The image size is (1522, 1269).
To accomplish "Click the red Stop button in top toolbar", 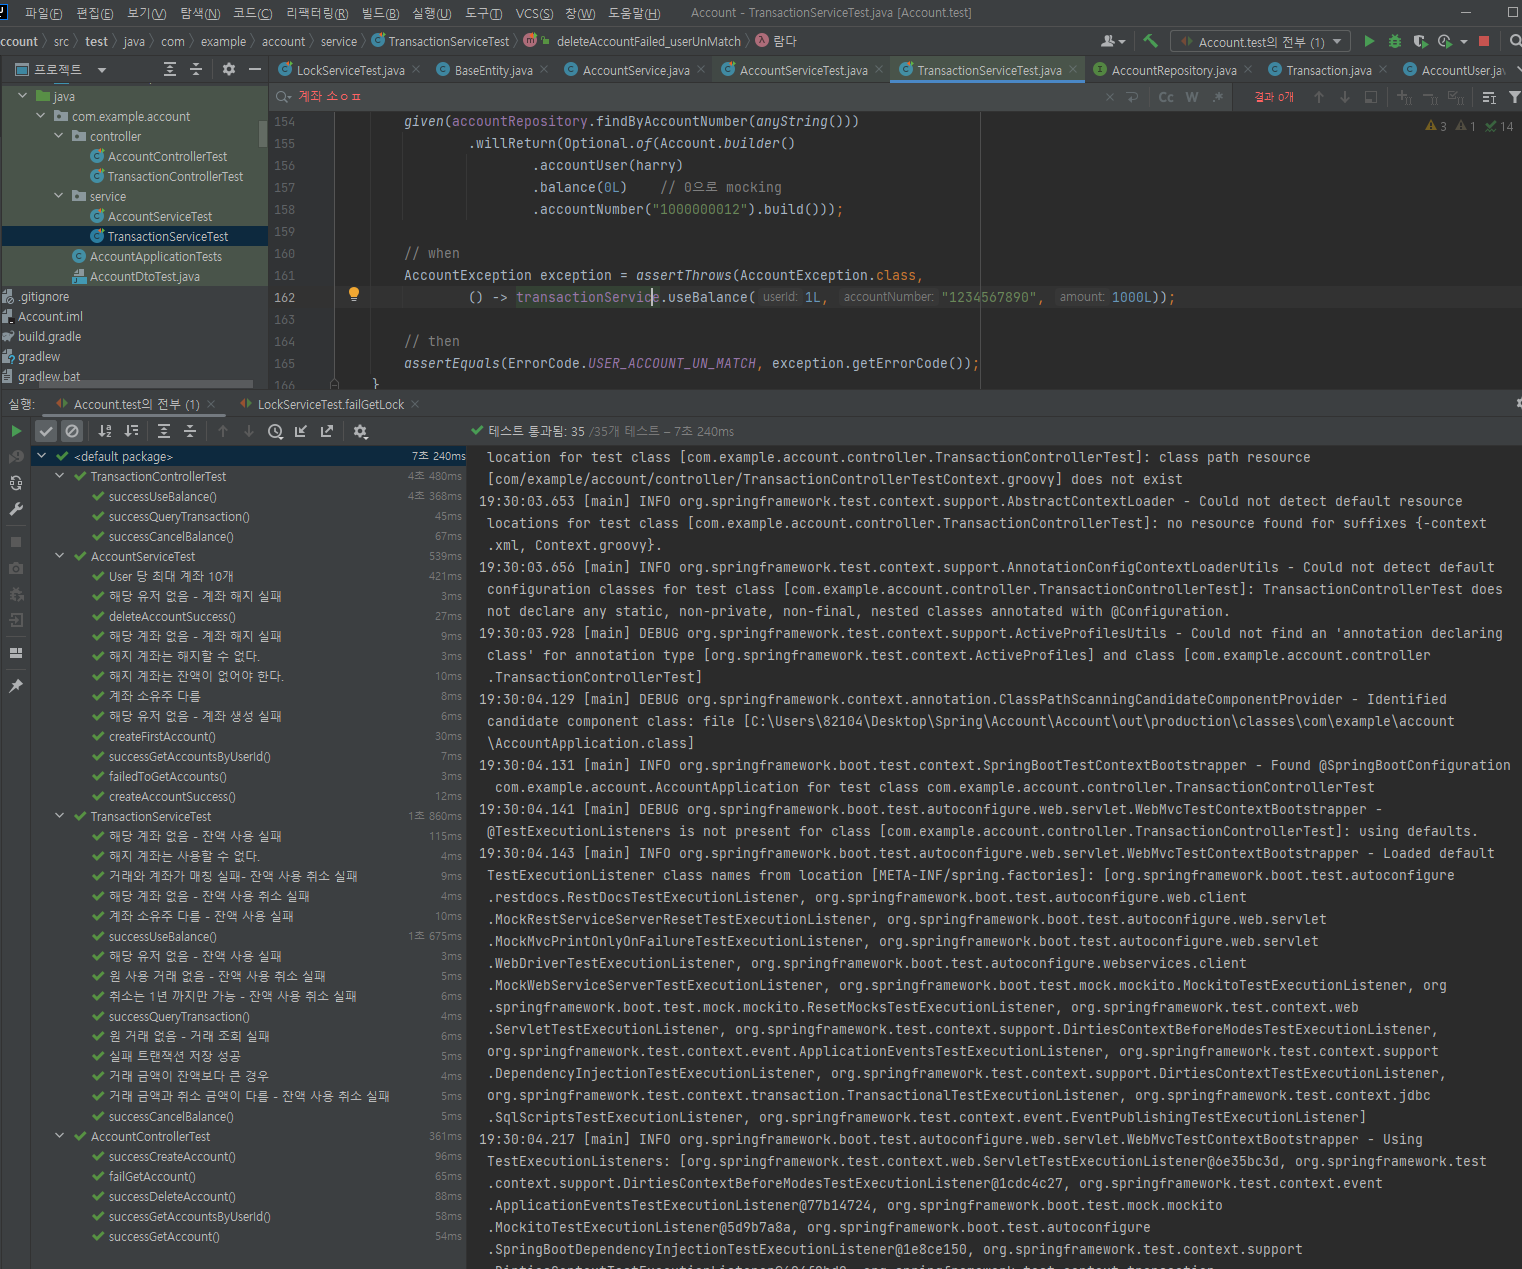I will [x=1484, y=41].
